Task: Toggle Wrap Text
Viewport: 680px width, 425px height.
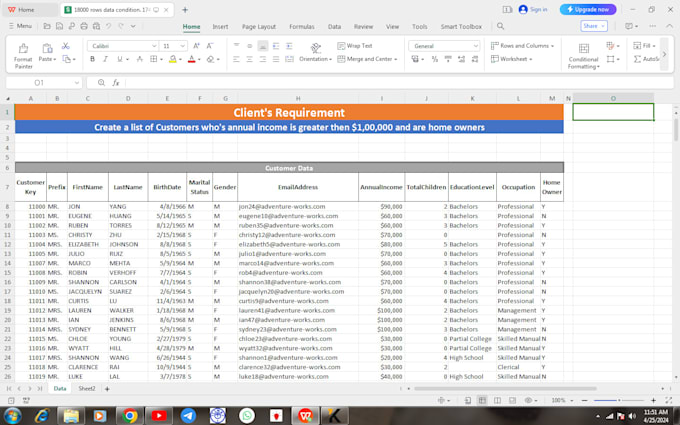Action: pyautogui.click(x=355, y=46)
